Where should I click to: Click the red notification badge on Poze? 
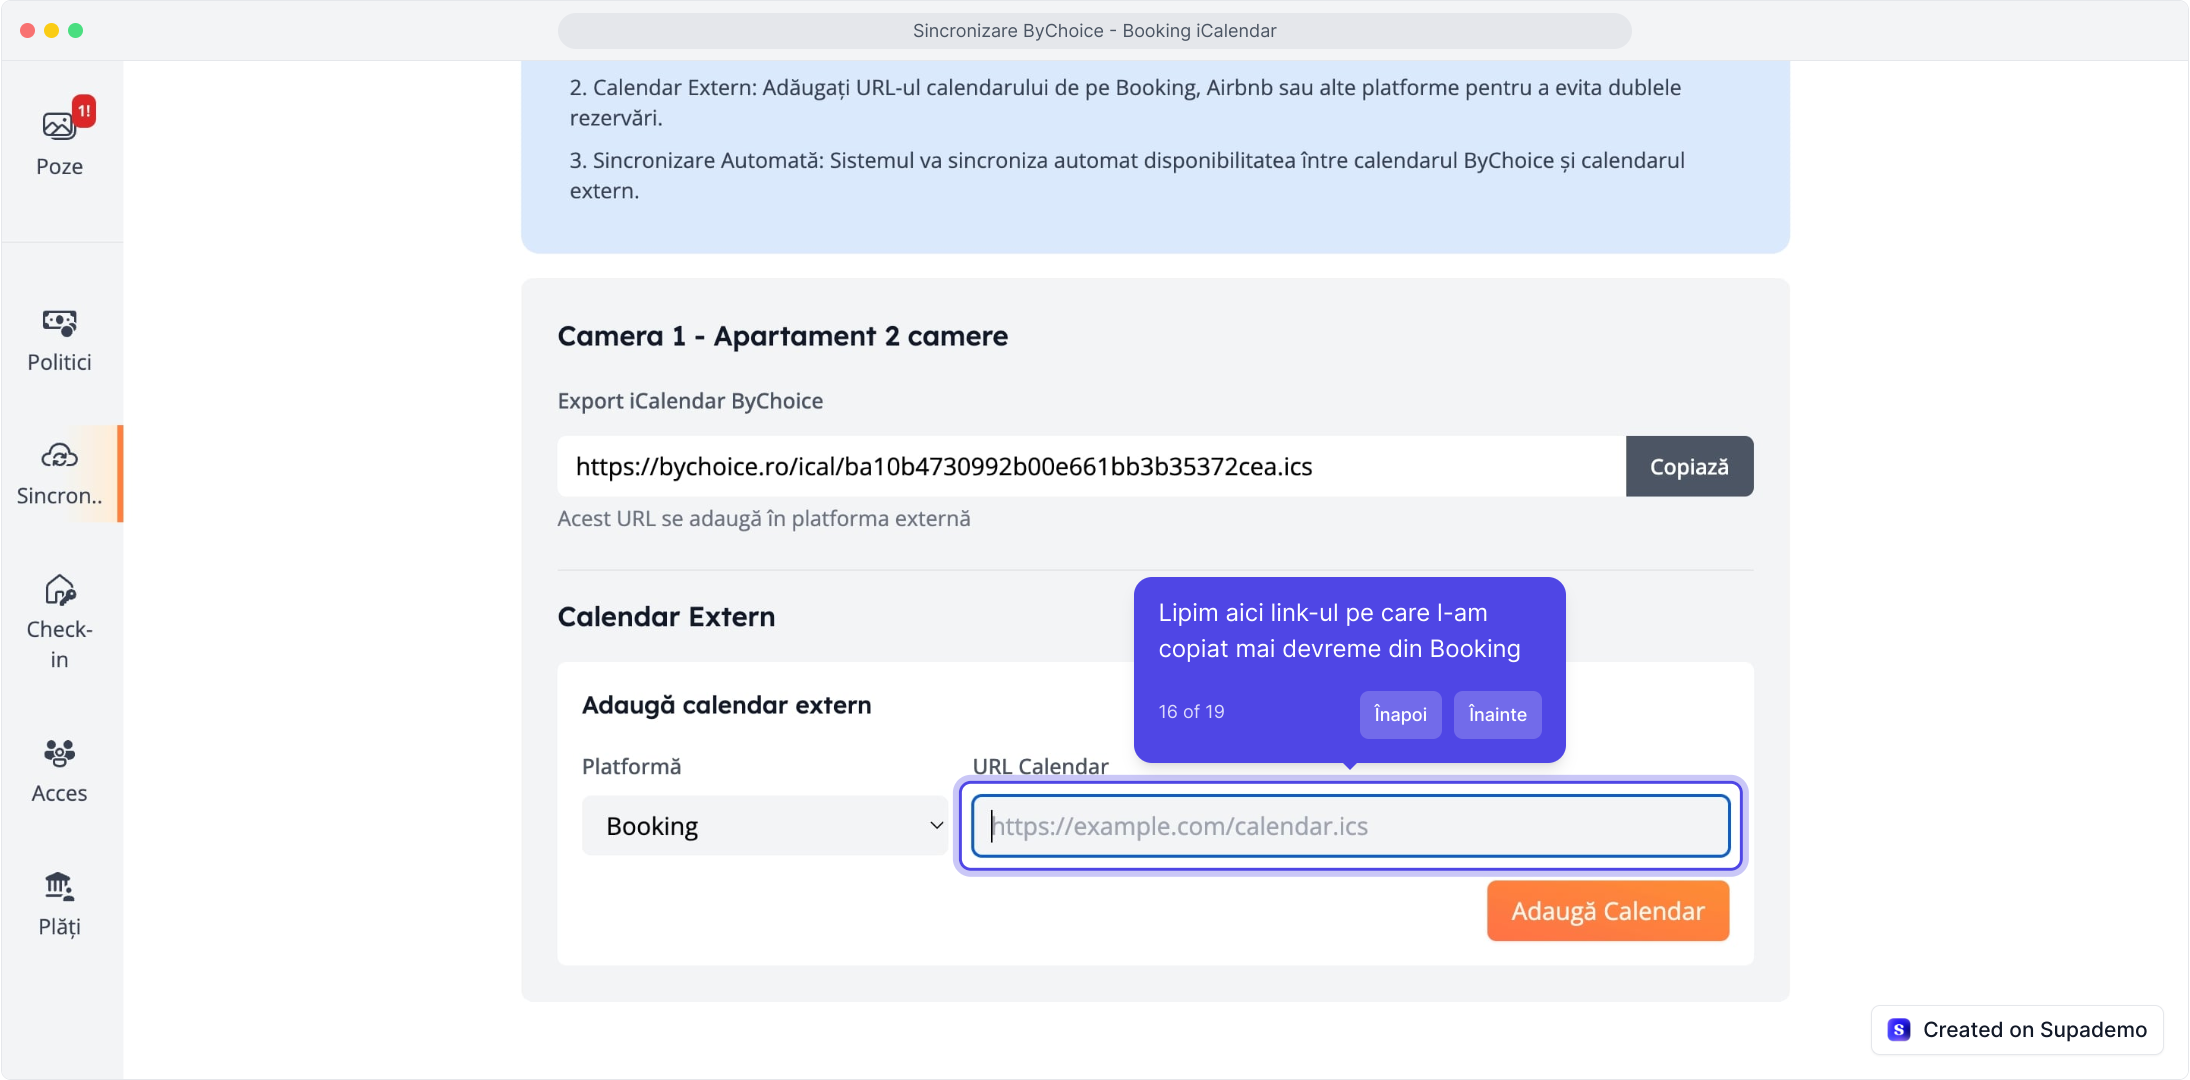tap(85, 110)
